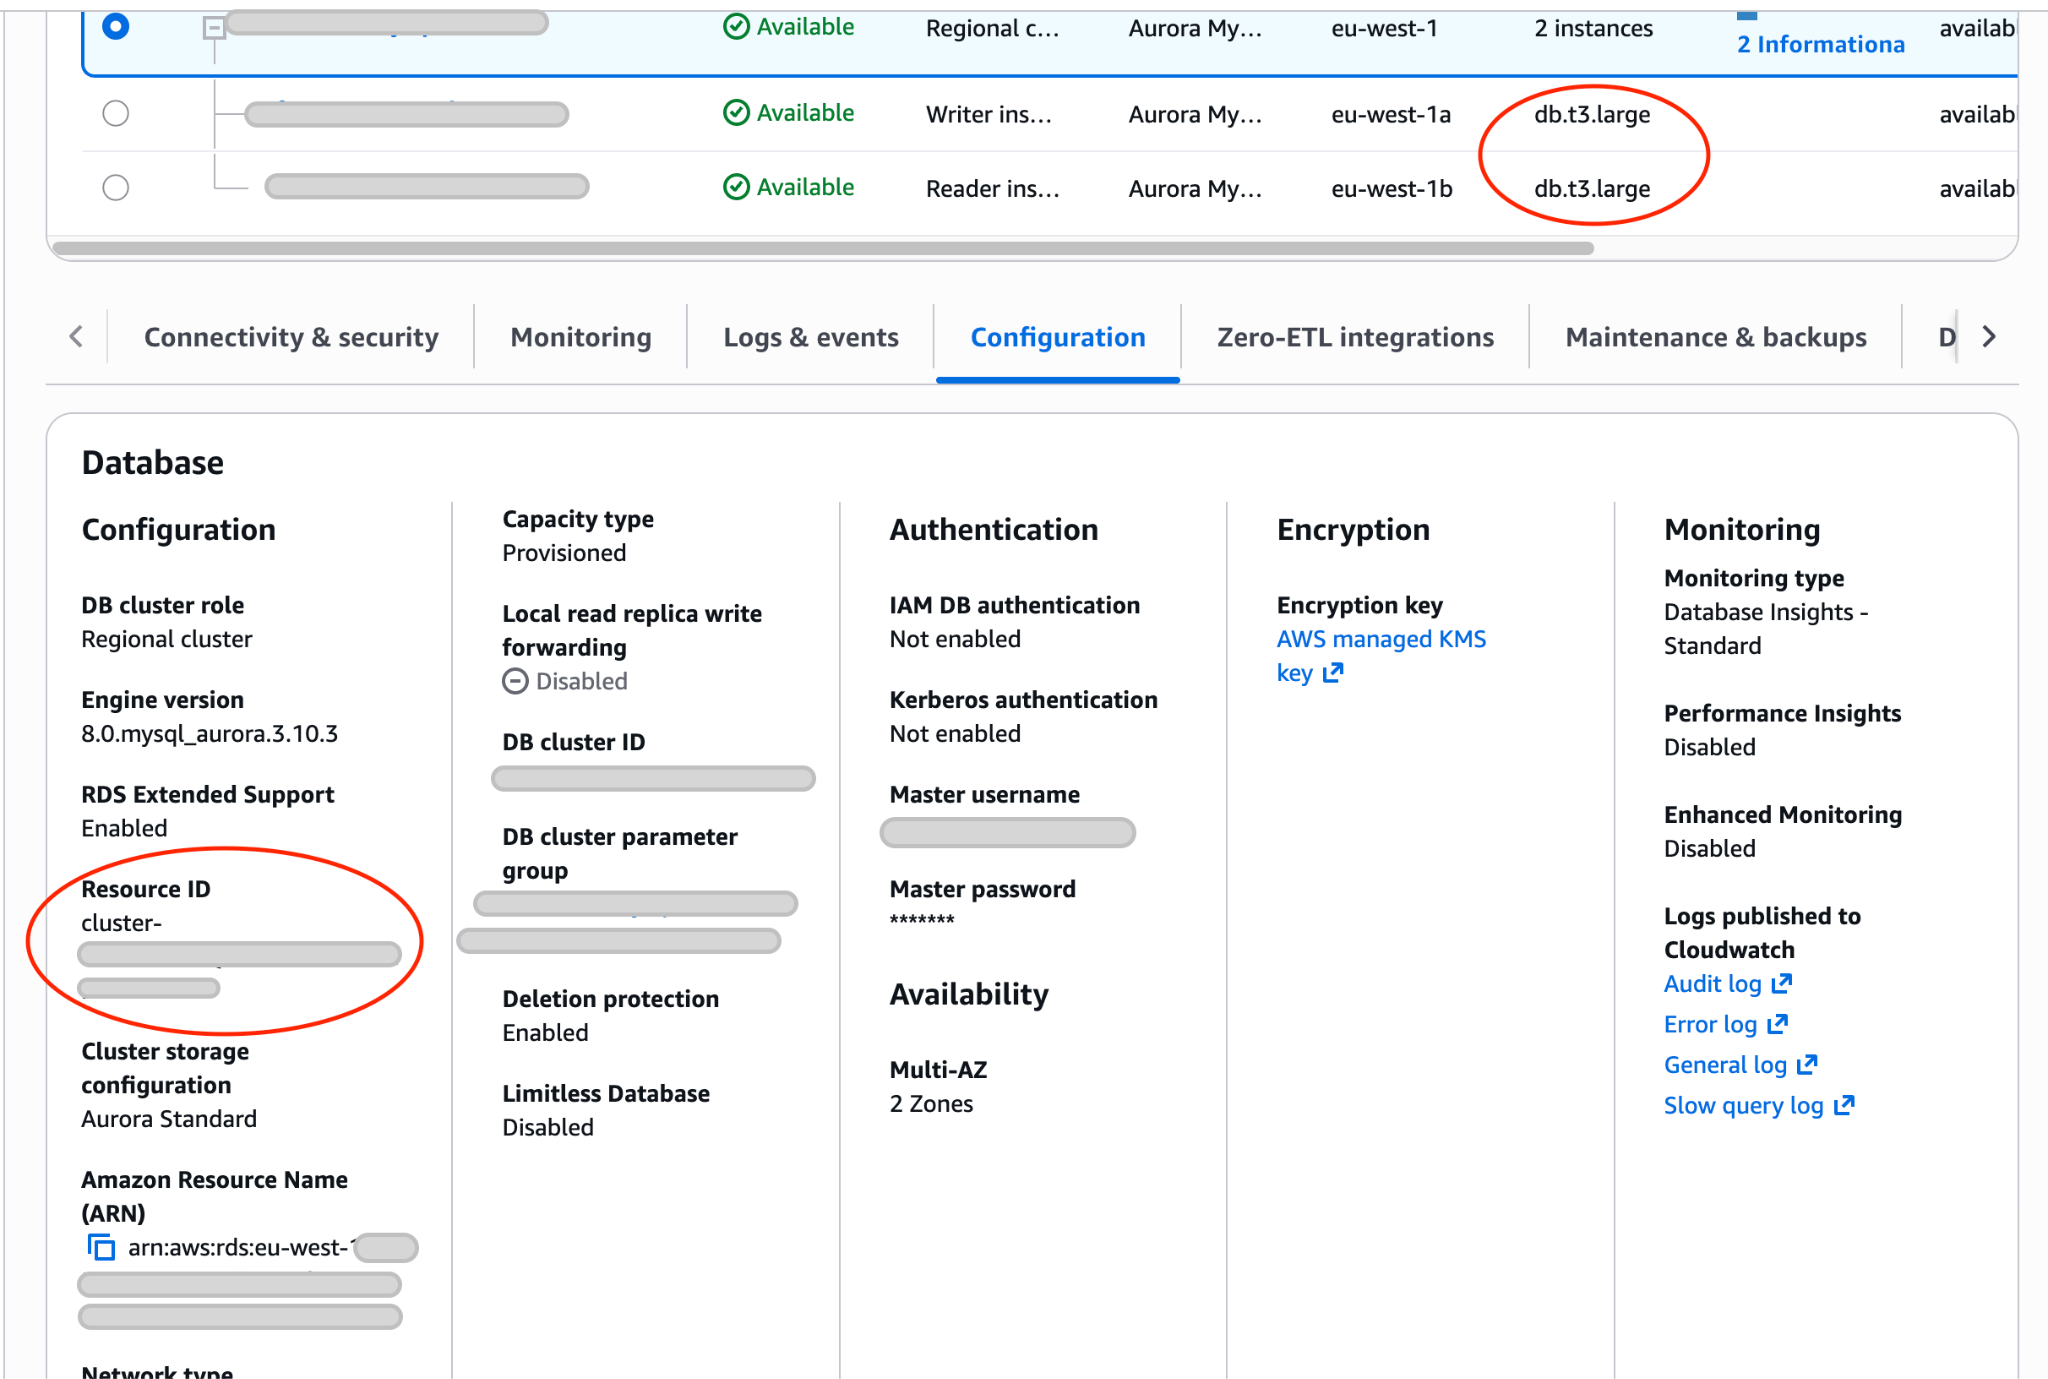Click external link icon after KMS key
This screenshot has width=2048, height=1379.
pos(1332,673)
